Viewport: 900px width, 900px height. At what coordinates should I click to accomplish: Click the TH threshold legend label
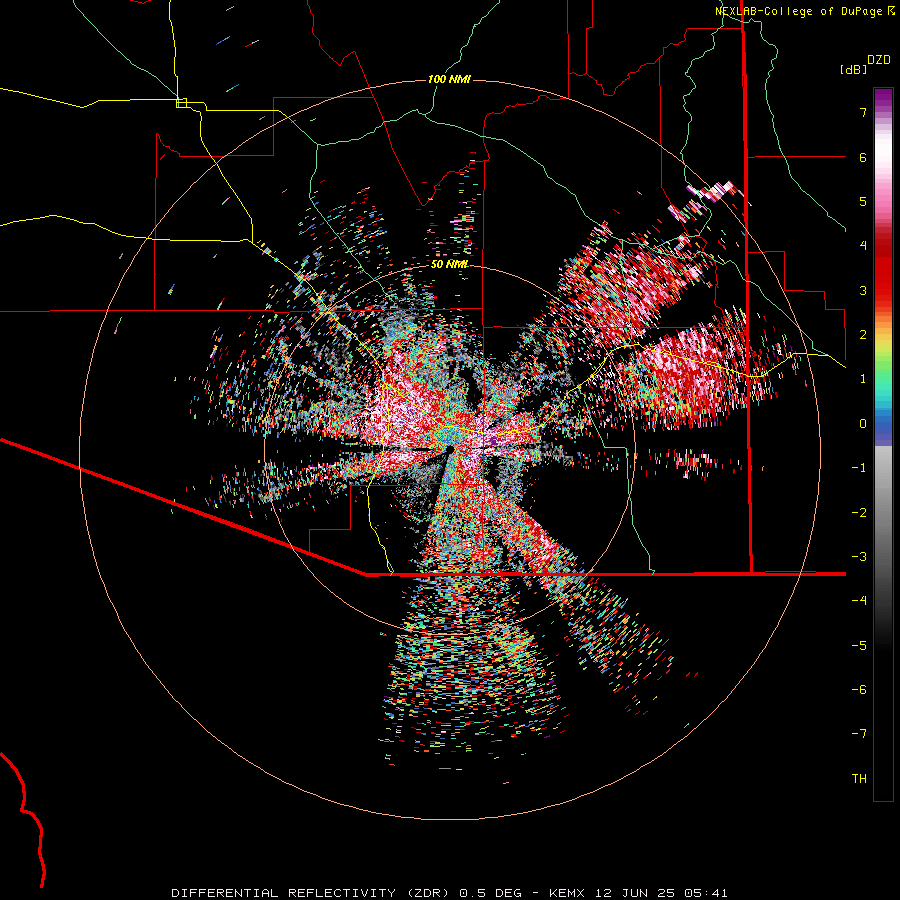(859, 778)
